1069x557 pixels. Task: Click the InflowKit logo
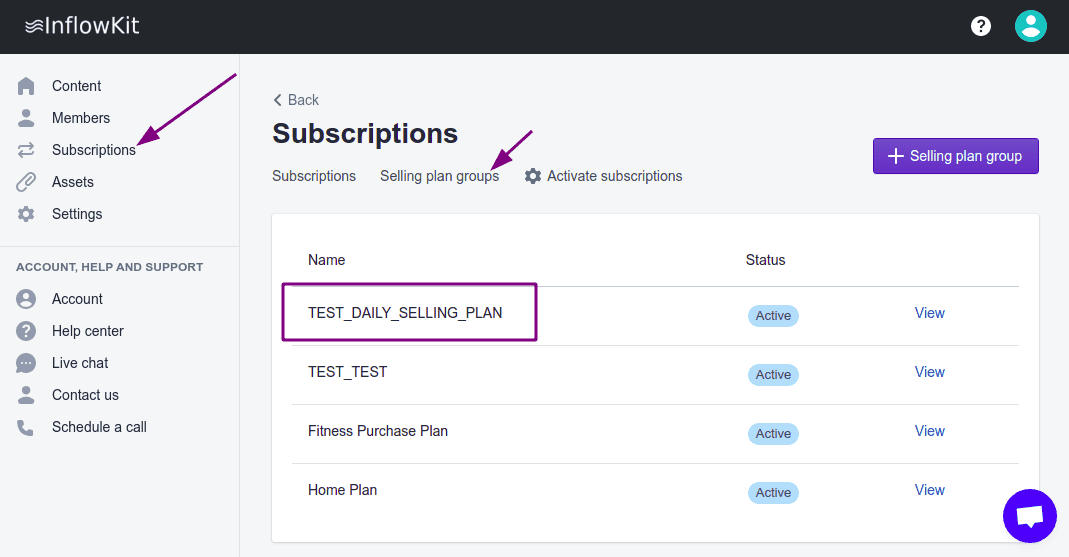click(82, 26)
